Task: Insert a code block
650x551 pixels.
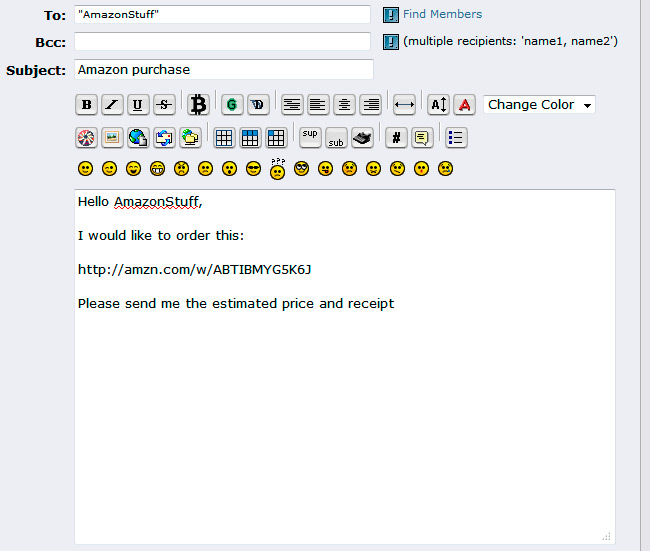Action: (x=396, y=138)
